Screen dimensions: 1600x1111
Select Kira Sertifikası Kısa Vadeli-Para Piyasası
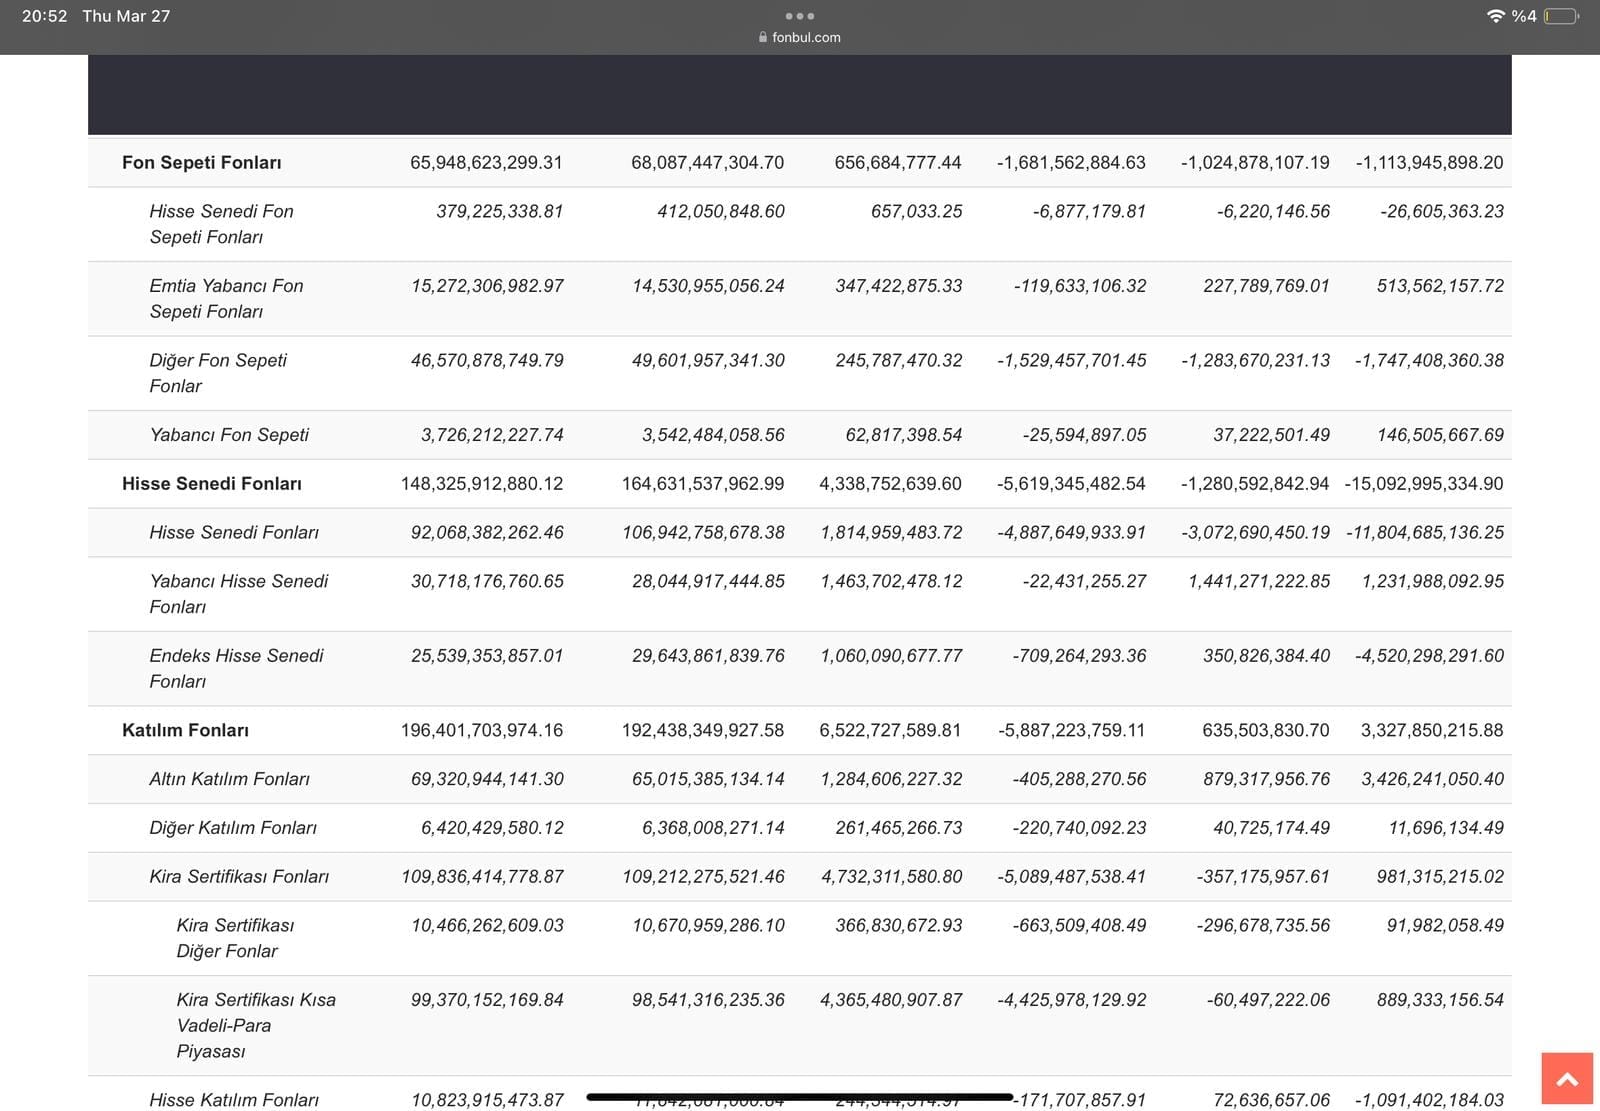(x=256, y=1025)
